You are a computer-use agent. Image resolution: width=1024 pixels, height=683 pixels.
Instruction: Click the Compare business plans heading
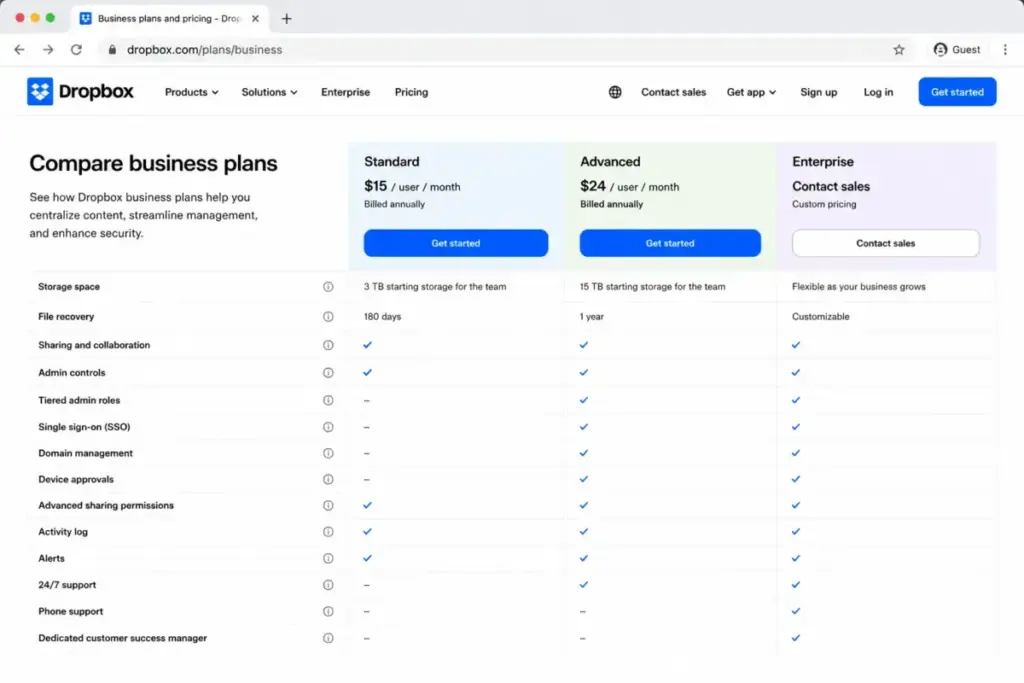(x=153, y=163)
